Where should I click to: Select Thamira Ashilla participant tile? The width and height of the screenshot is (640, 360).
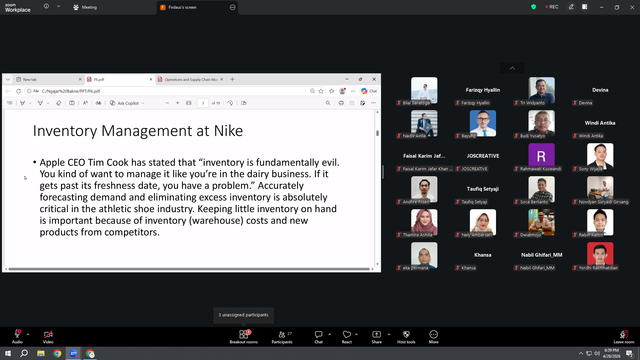424,222
